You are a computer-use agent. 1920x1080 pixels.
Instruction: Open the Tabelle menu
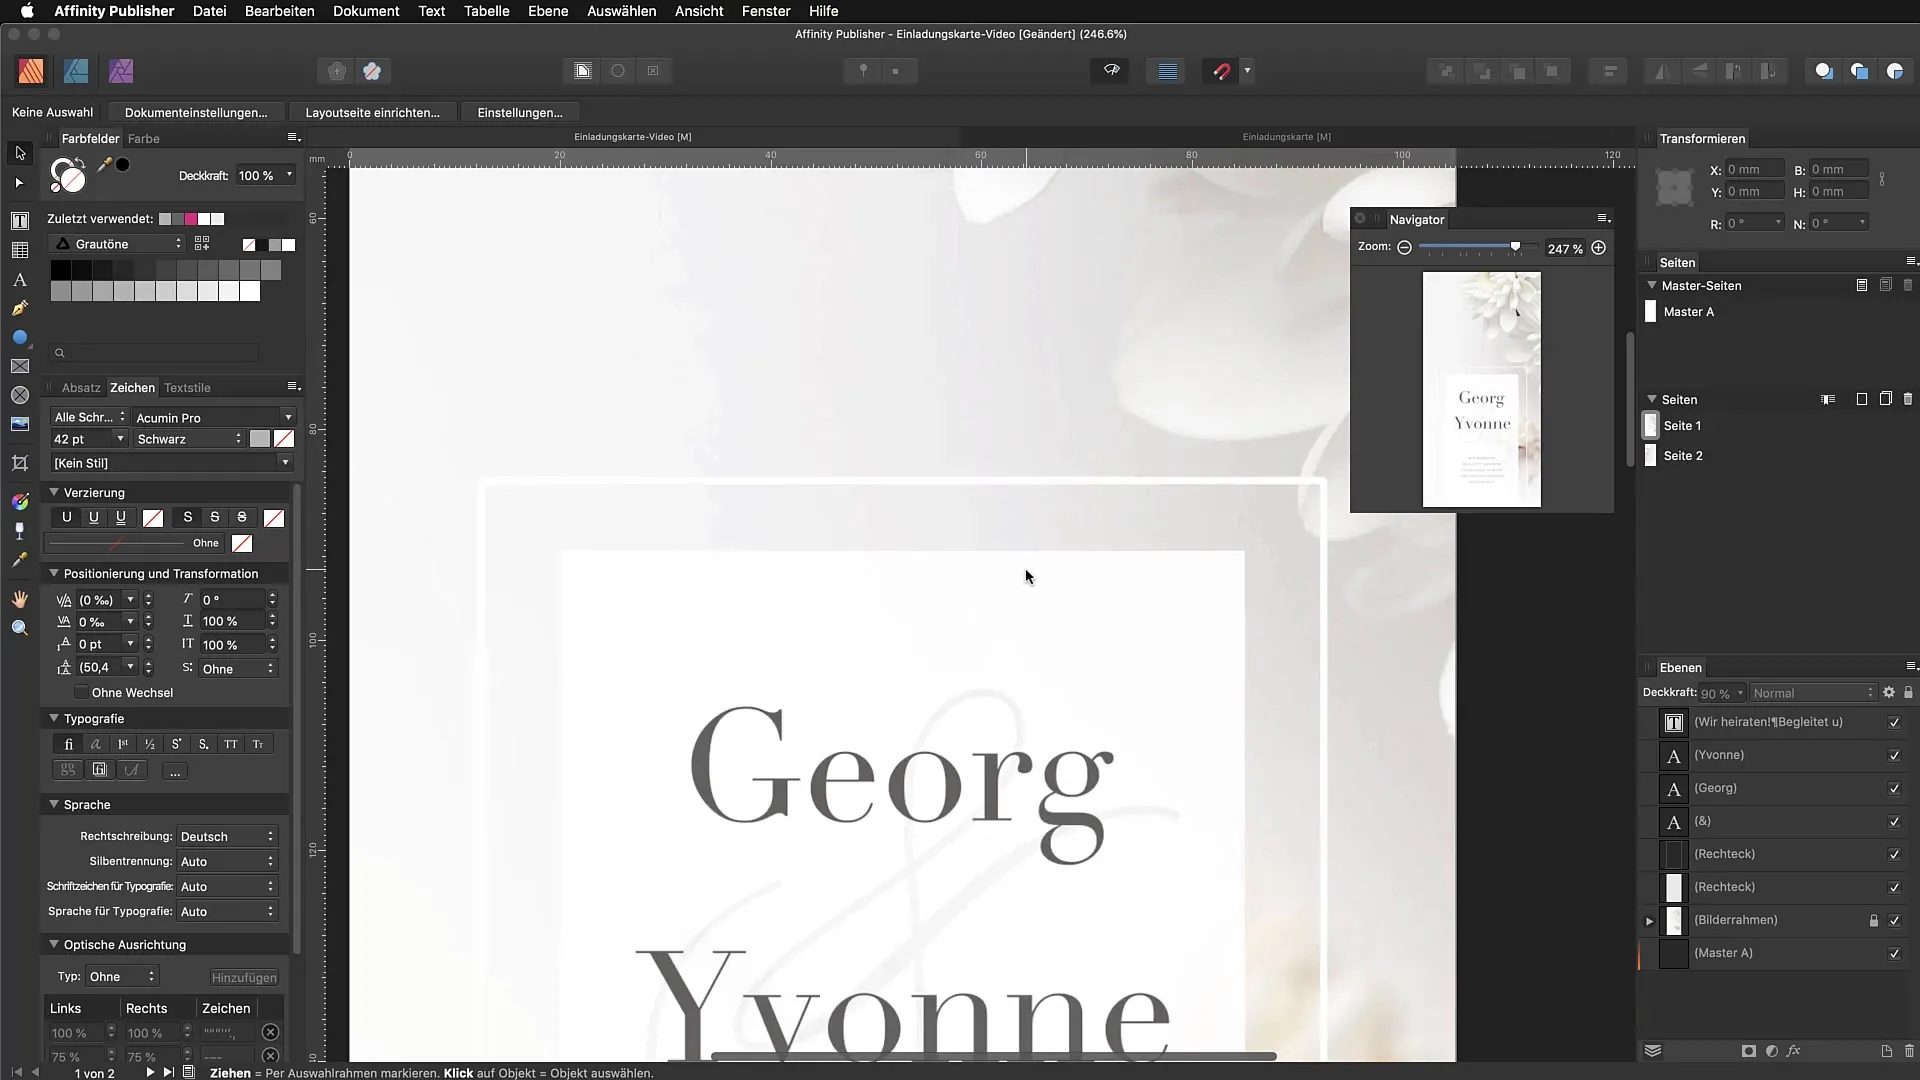[x=486, y=11]
